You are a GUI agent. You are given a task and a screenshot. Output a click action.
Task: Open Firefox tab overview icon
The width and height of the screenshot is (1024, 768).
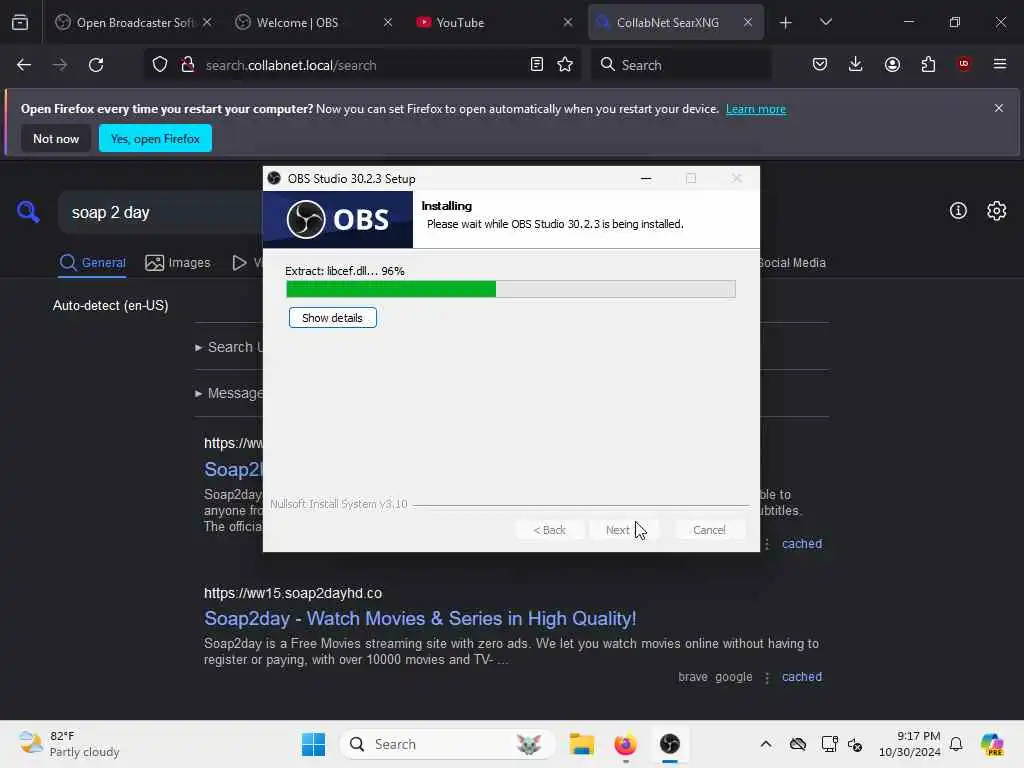pos(20,22)
